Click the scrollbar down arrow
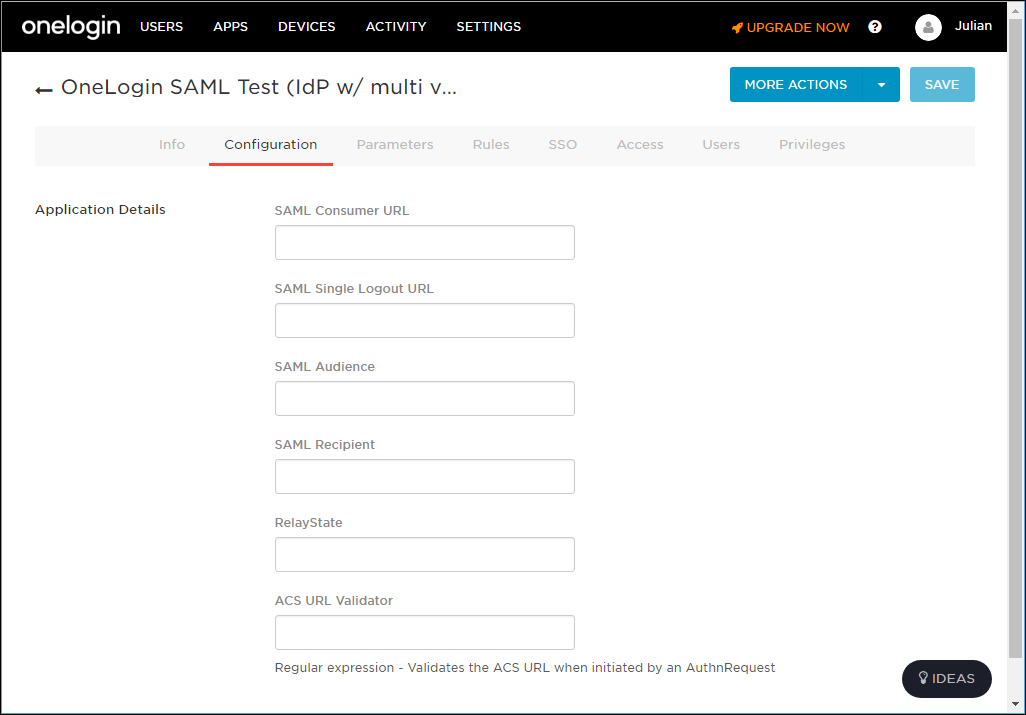The width and height of the screenshot is (1026, 715). [1015, 705]
